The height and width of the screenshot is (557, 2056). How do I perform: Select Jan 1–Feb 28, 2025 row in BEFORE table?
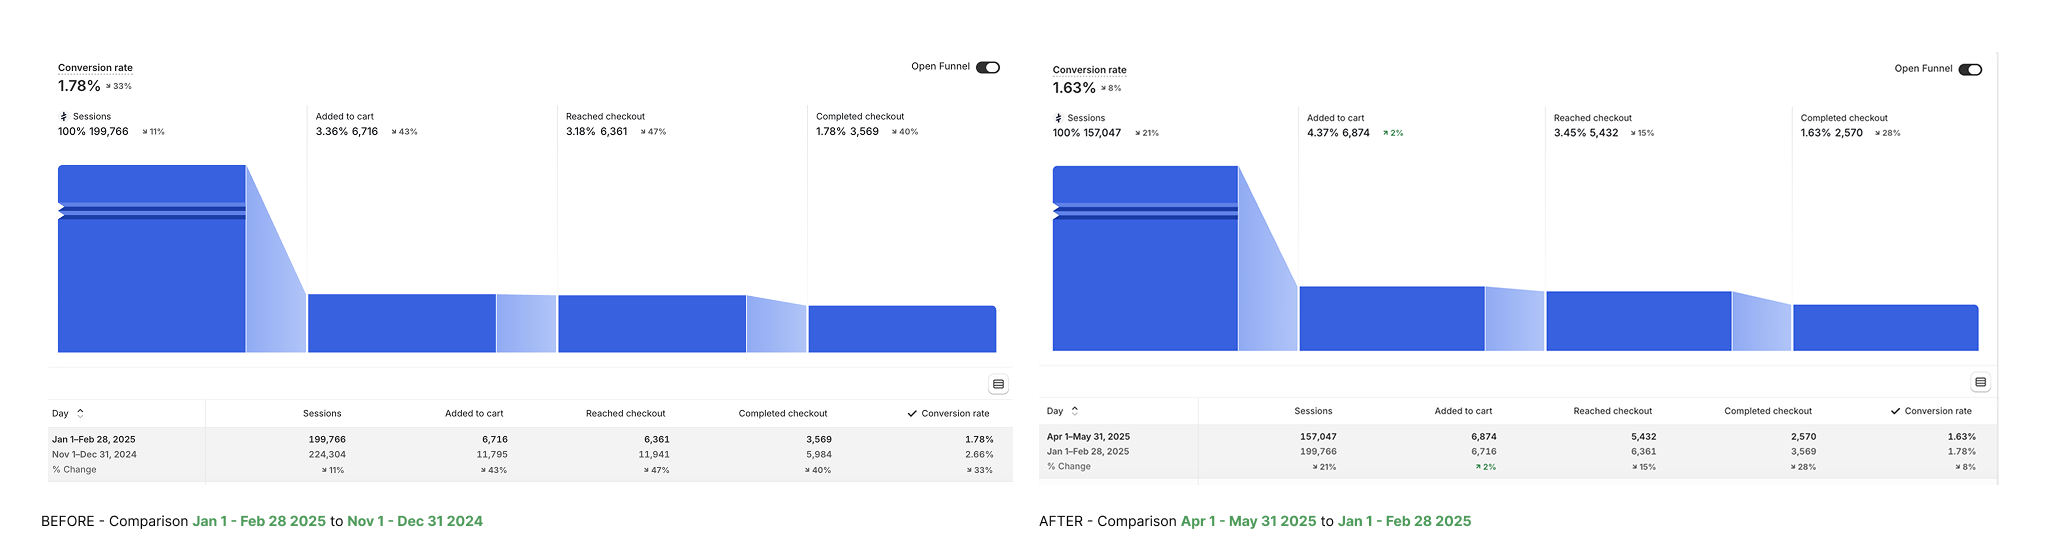coord(94,439)
